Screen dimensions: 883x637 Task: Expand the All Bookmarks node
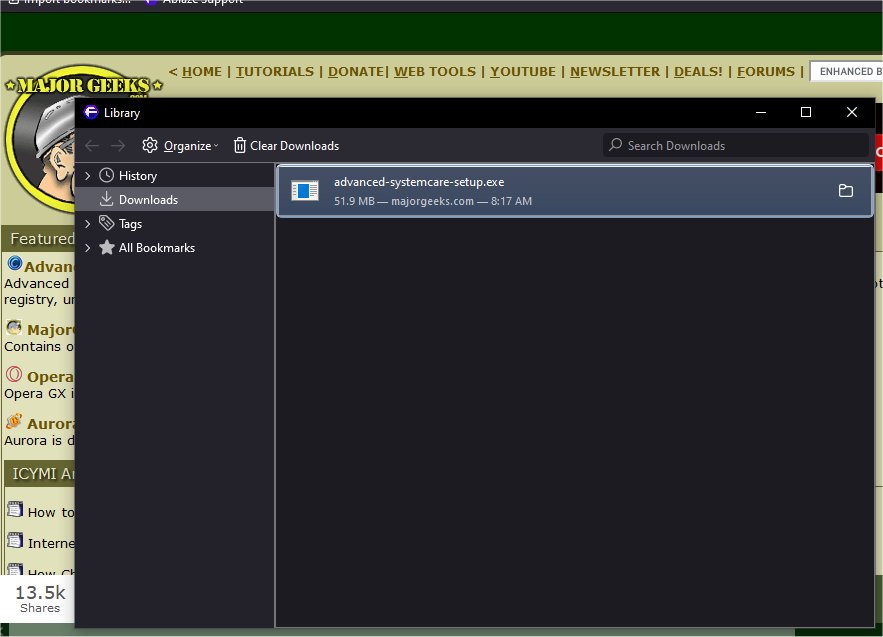87,248
